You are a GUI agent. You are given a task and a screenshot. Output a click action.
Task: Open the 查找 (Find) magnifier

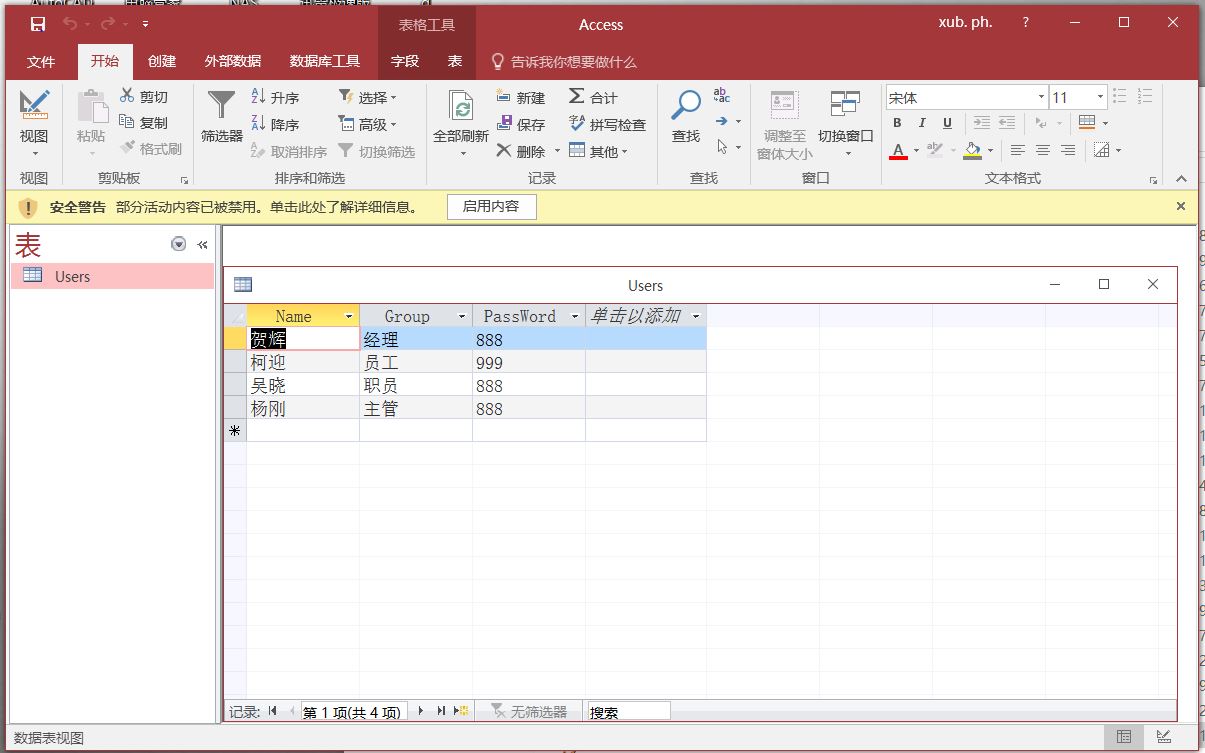point(686,116)
